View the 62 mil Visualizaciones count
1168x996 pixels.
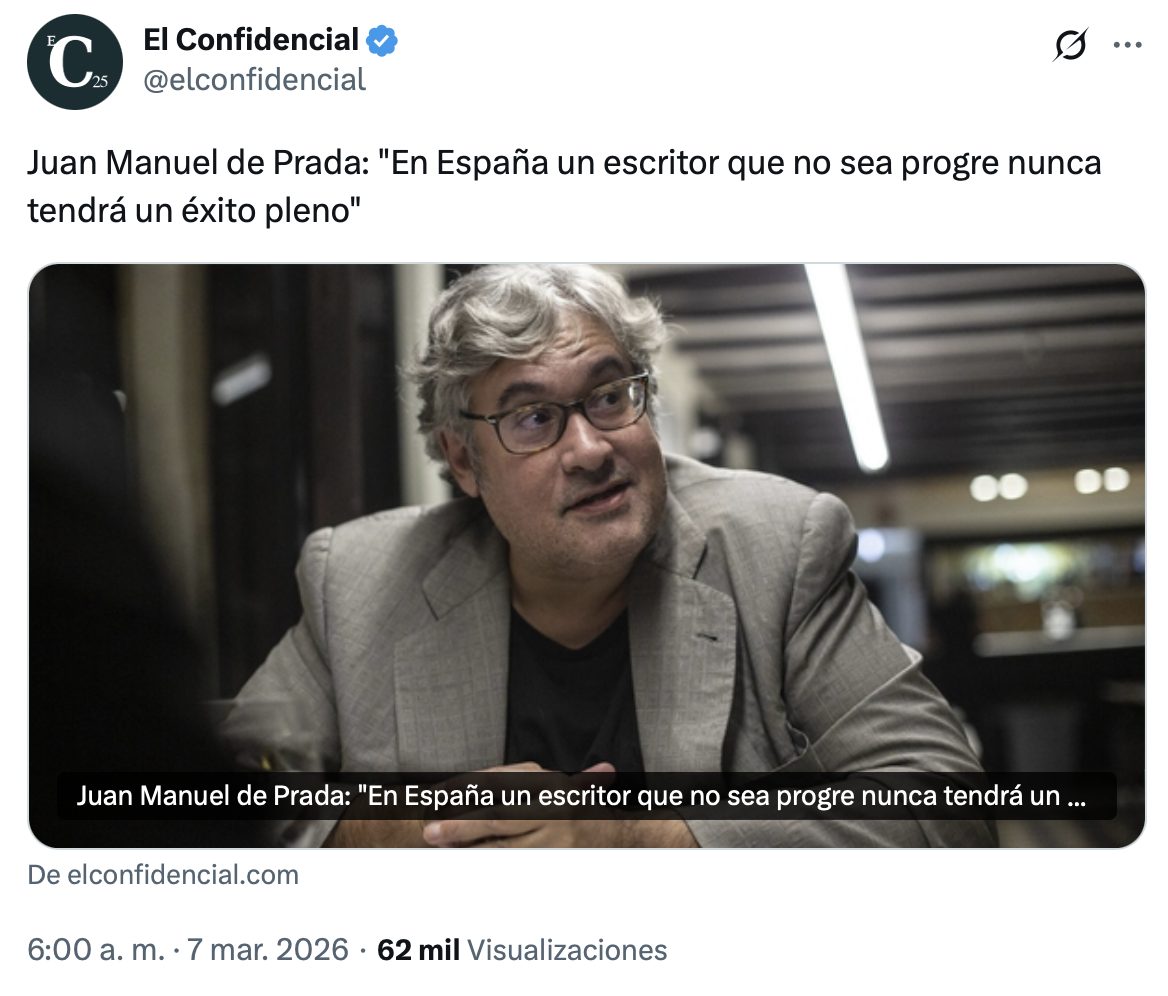click(521, 950)
